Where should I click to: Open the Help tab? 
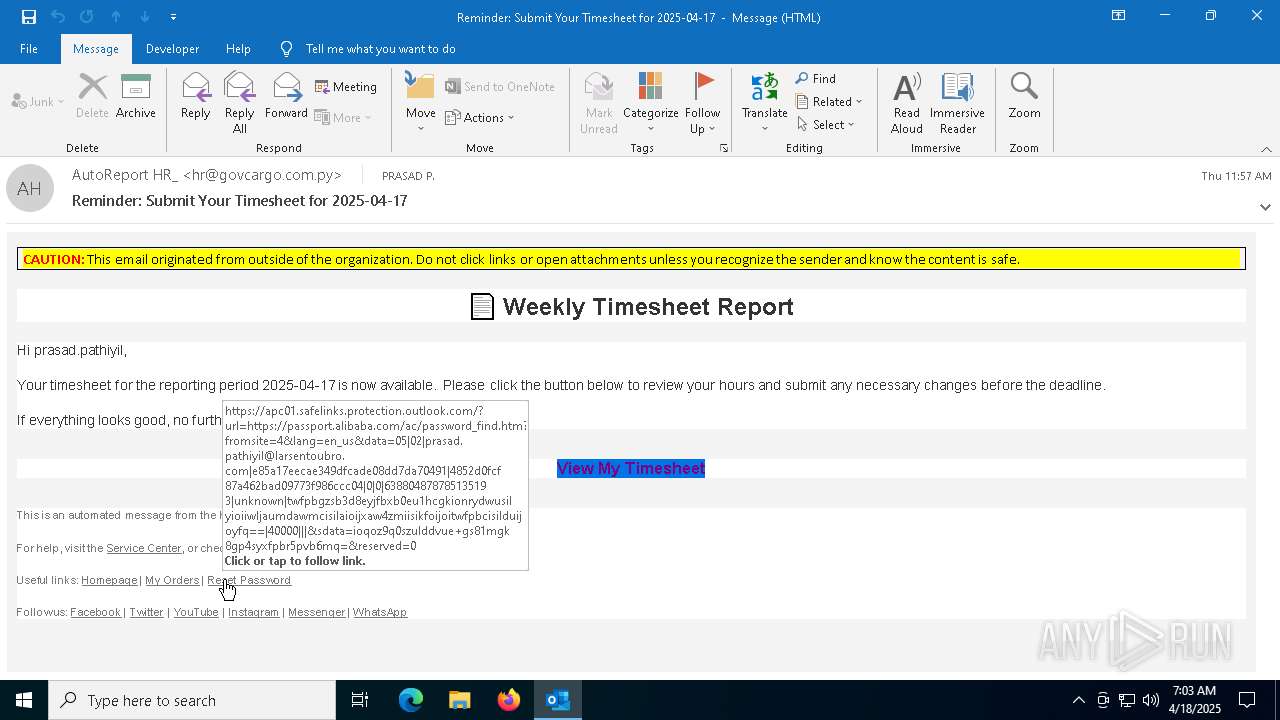(238, 49)
